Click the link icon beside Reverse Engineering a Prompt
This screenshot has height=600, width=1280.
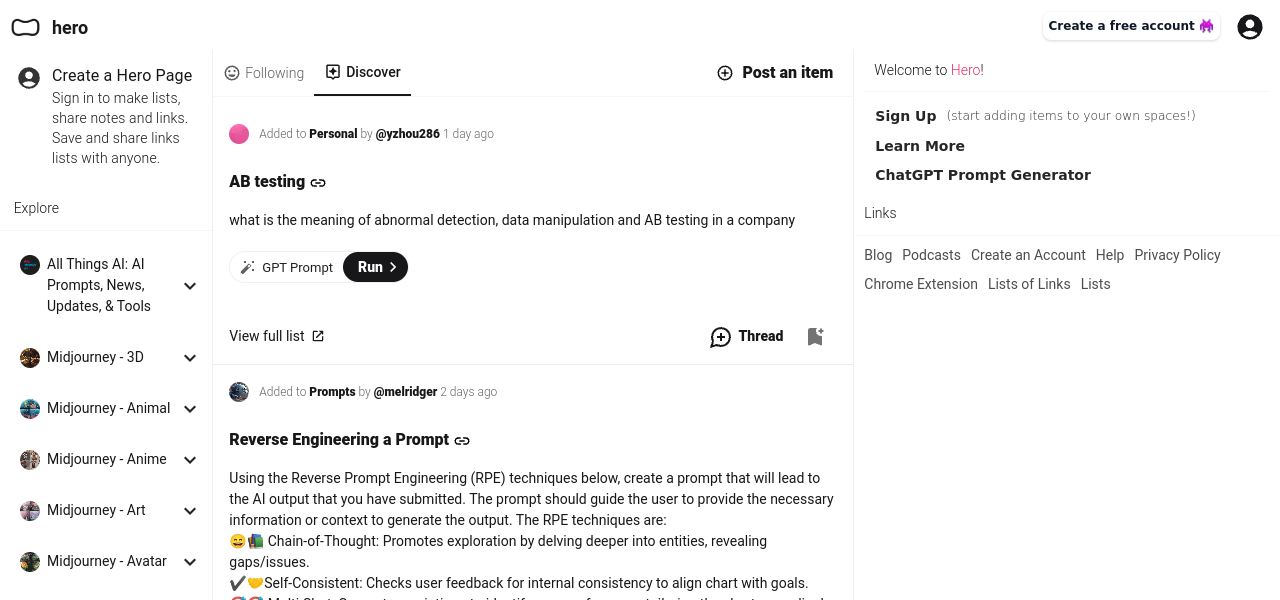pyautogui.click(x=462, y=441)
